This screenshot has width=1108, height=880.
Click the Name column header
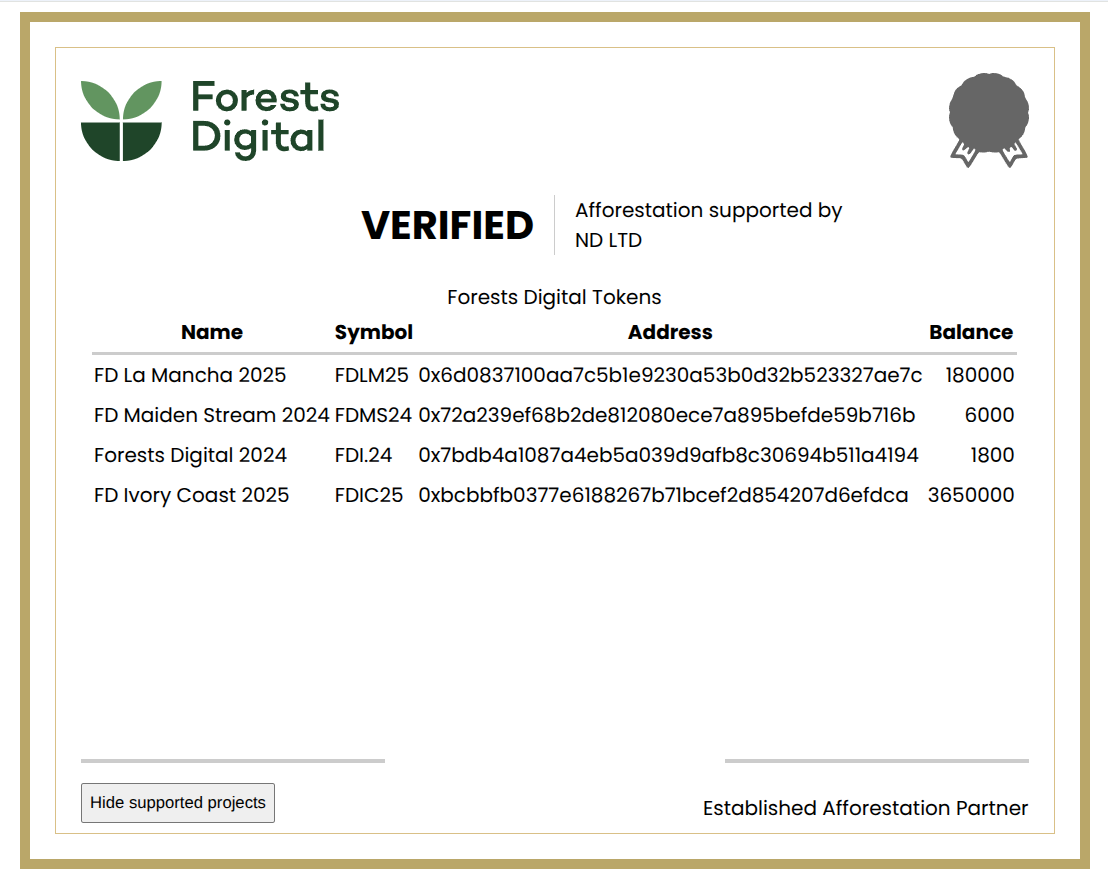tap(212, 332)
